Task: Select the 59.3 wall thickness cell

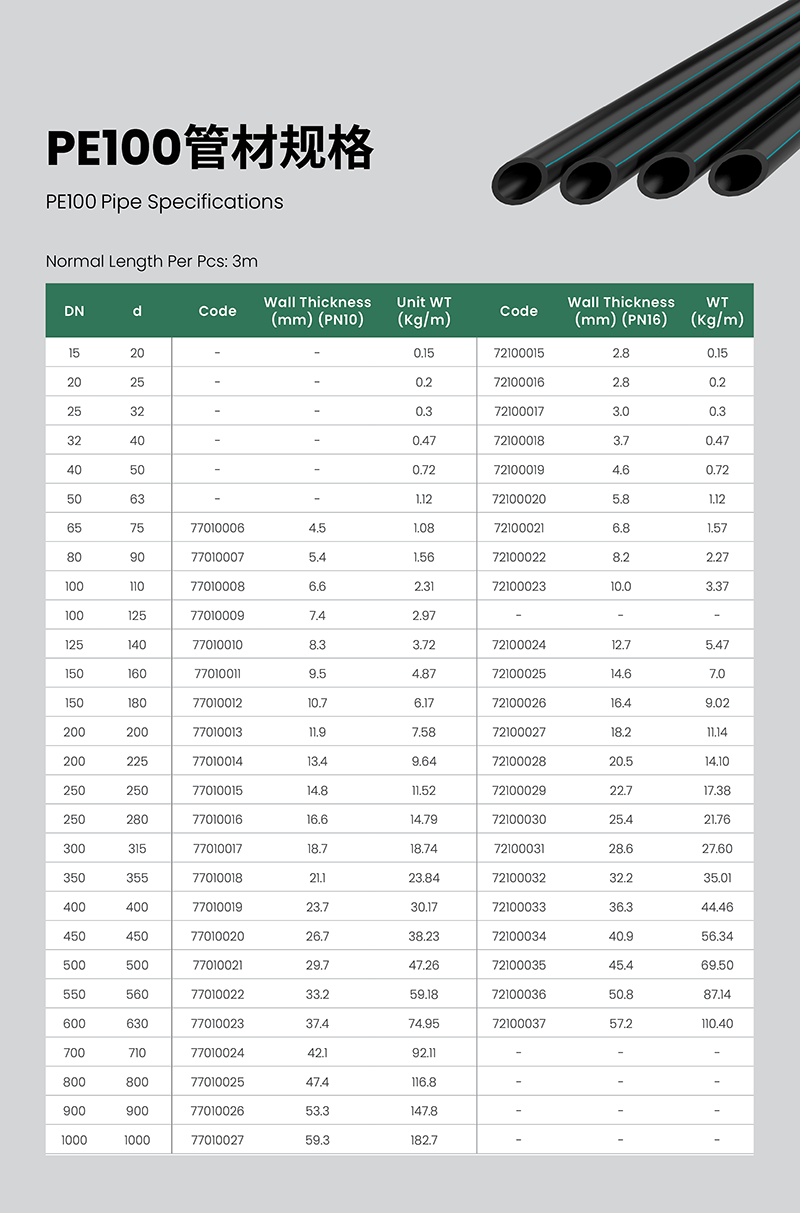Action: [317, 1140]
